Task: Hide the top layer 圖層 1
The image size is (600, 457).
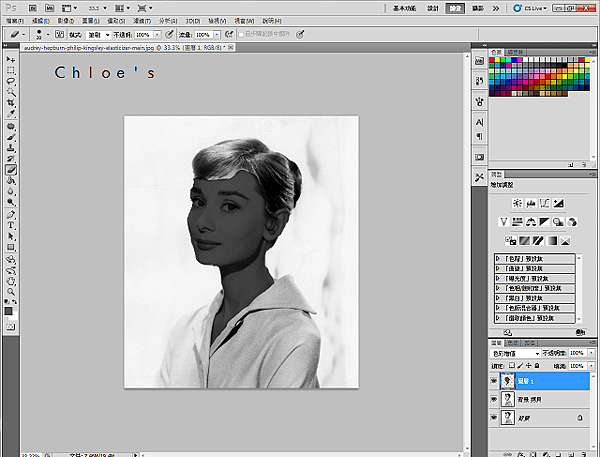Action: pyautogui.click(x=494, y=381)
